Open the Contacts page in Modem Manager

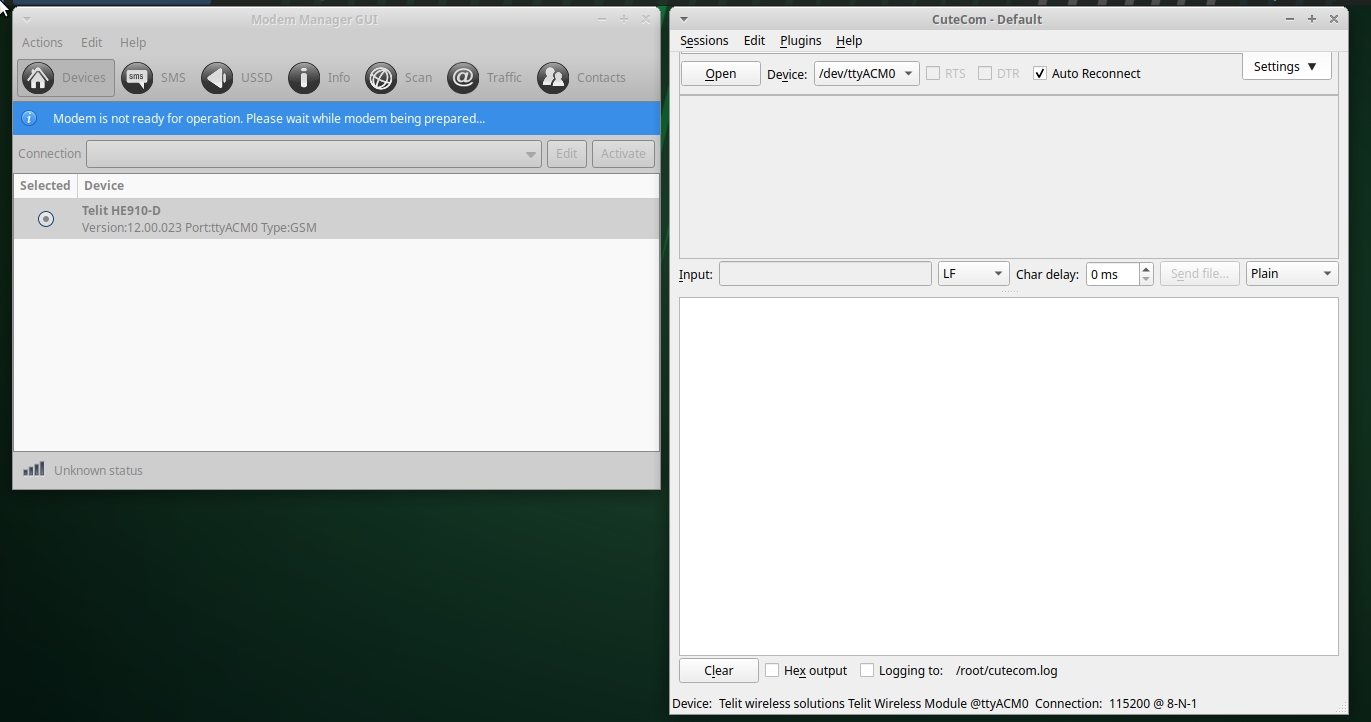pyautogui.click(x=582, y=77)
